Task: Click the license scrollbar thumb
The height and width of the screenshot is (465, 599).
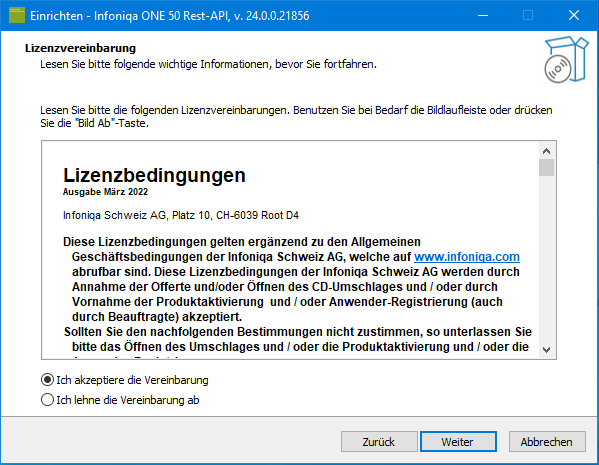Action: [546, 168]
